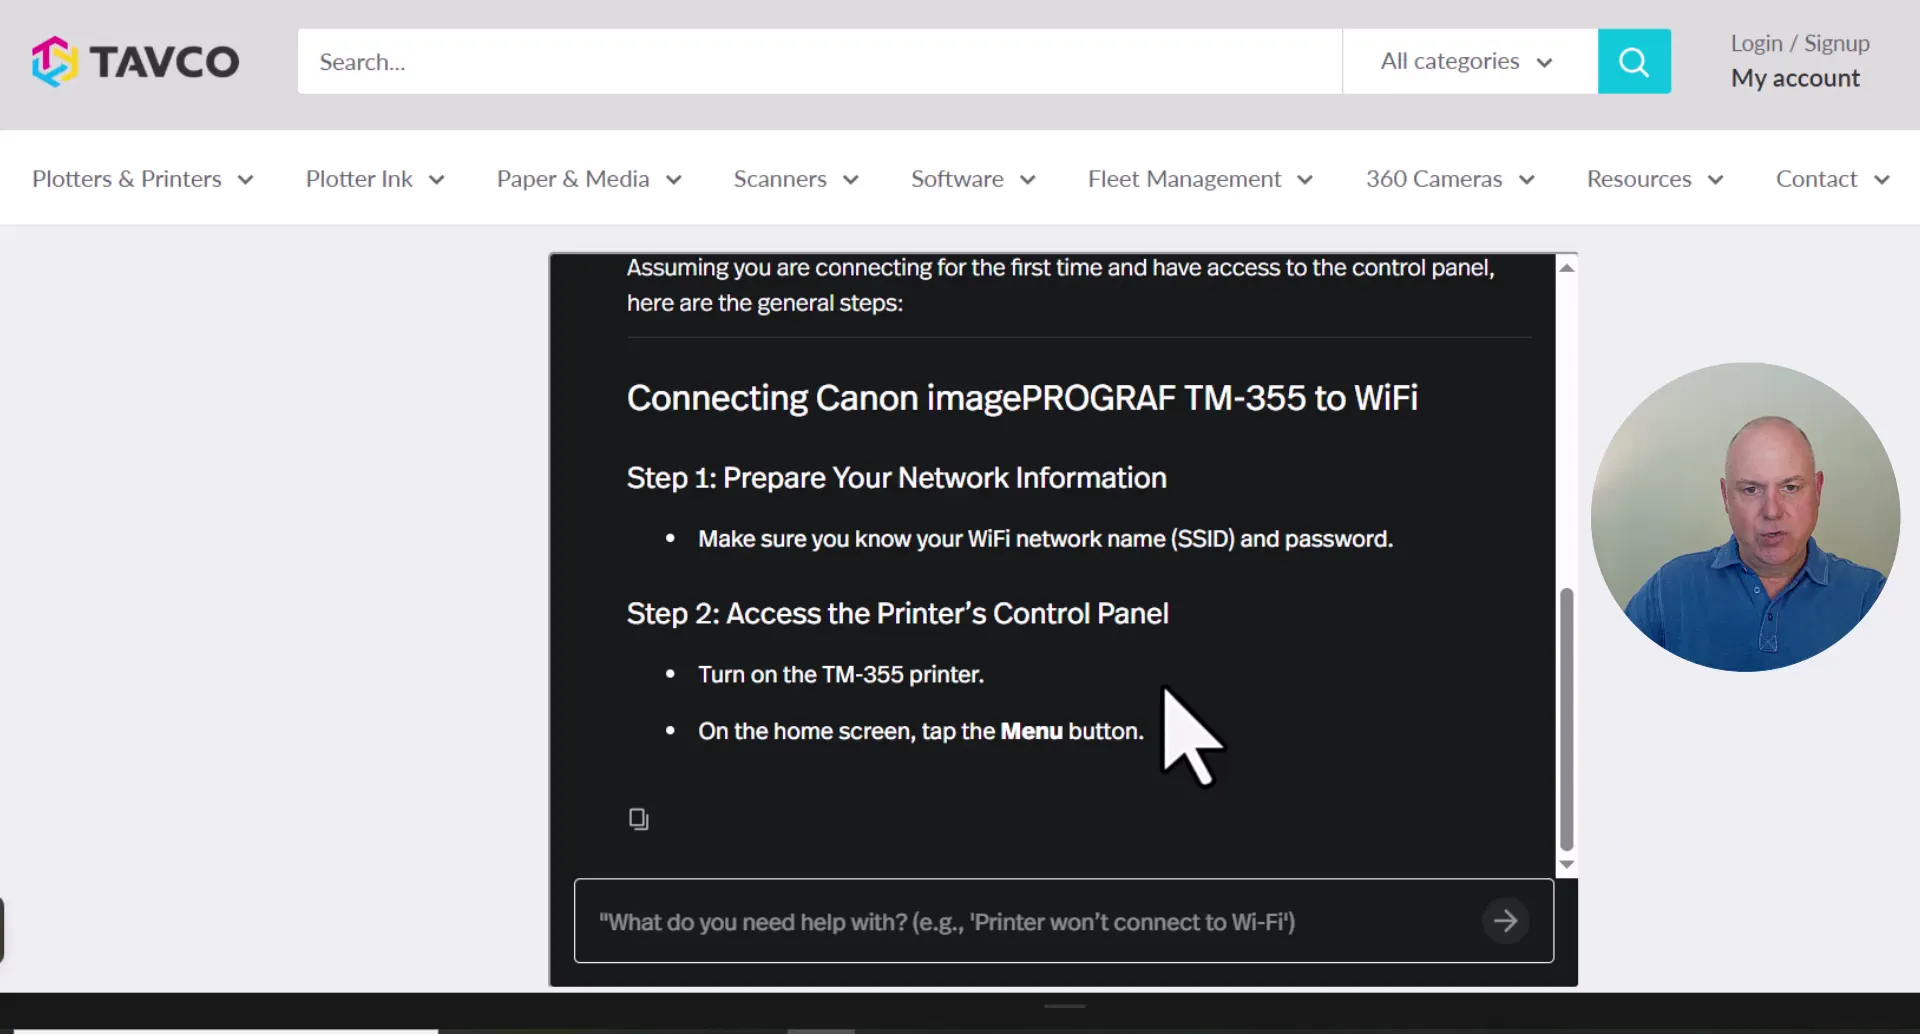Expand the Paper & Media menu

point(588,179)
